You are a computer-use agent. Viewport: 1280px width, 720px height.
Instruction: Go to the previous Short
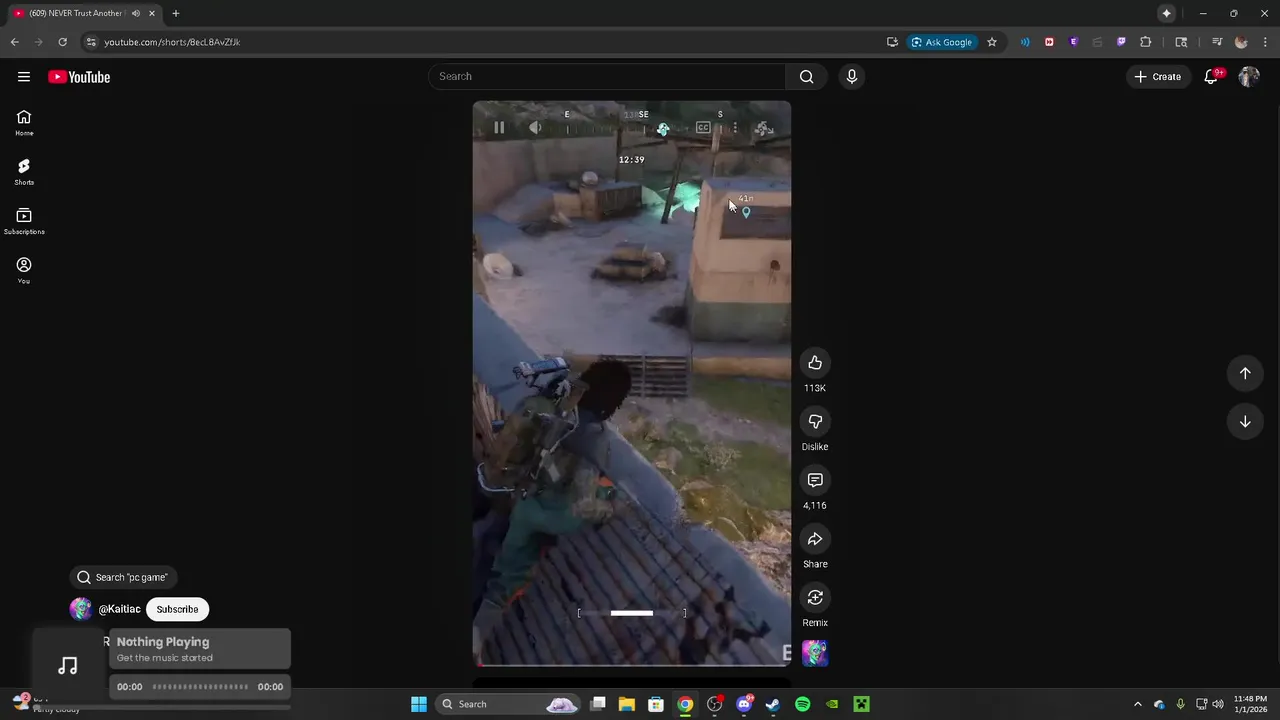[x=1245, y=373]
